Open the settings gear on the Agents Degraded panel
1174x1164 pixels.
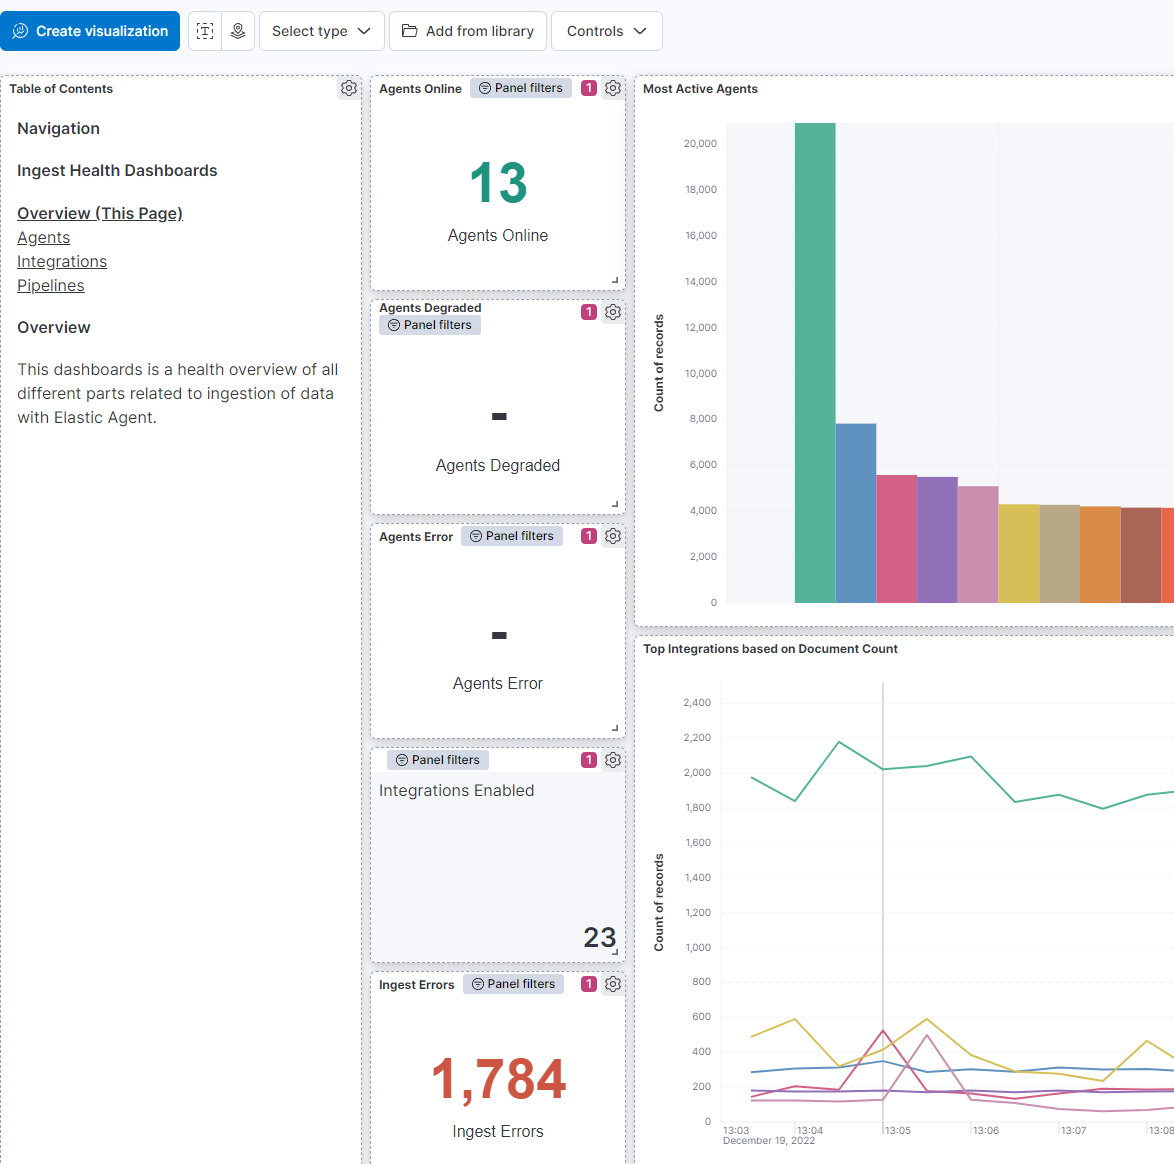[613, 312]
